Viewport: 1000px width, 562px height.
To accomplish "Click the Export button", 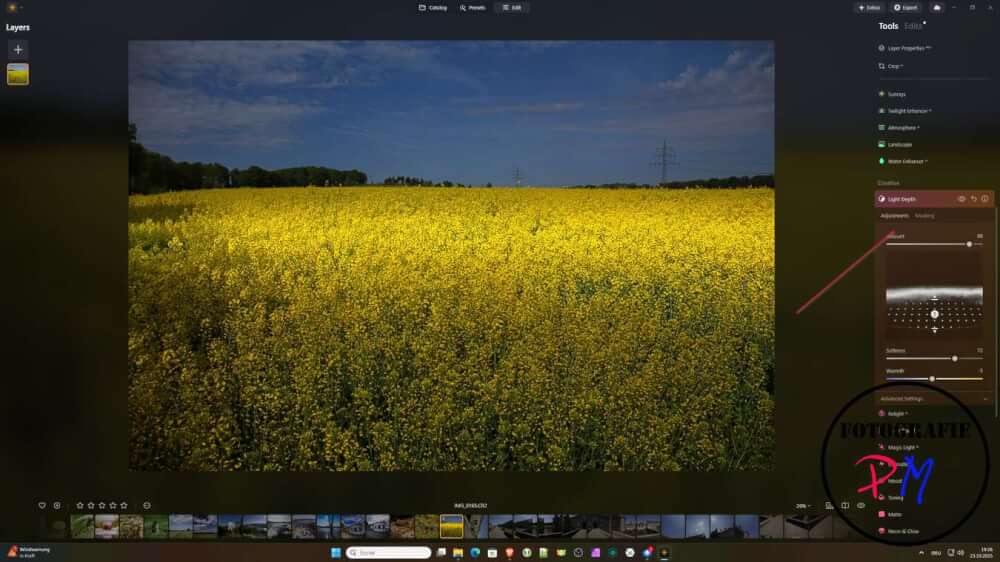I will pyautogui.click(x=904, y=7).
